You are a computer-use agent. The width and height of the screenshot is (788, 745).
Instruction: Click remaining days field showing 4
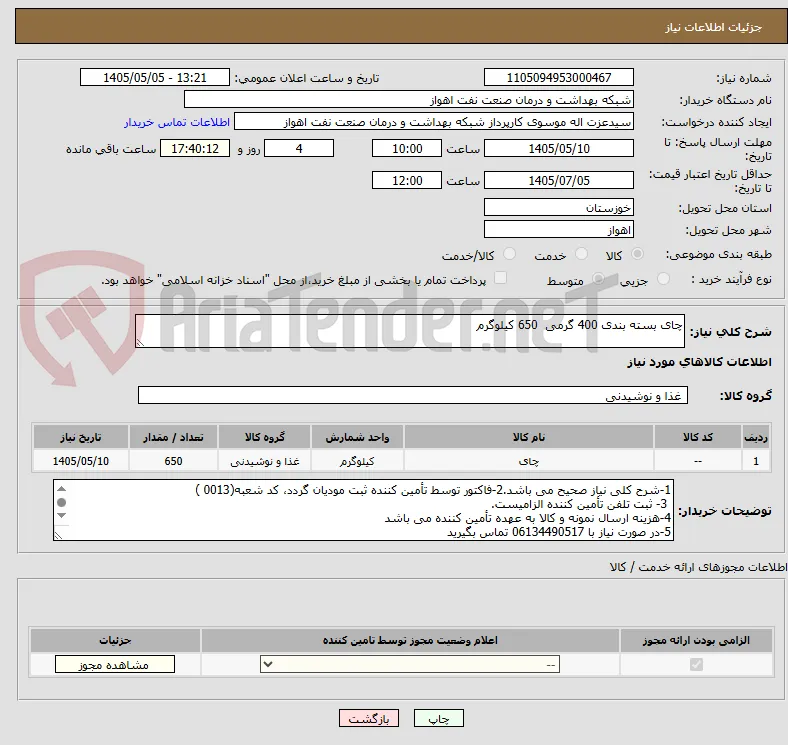[299, 148]
